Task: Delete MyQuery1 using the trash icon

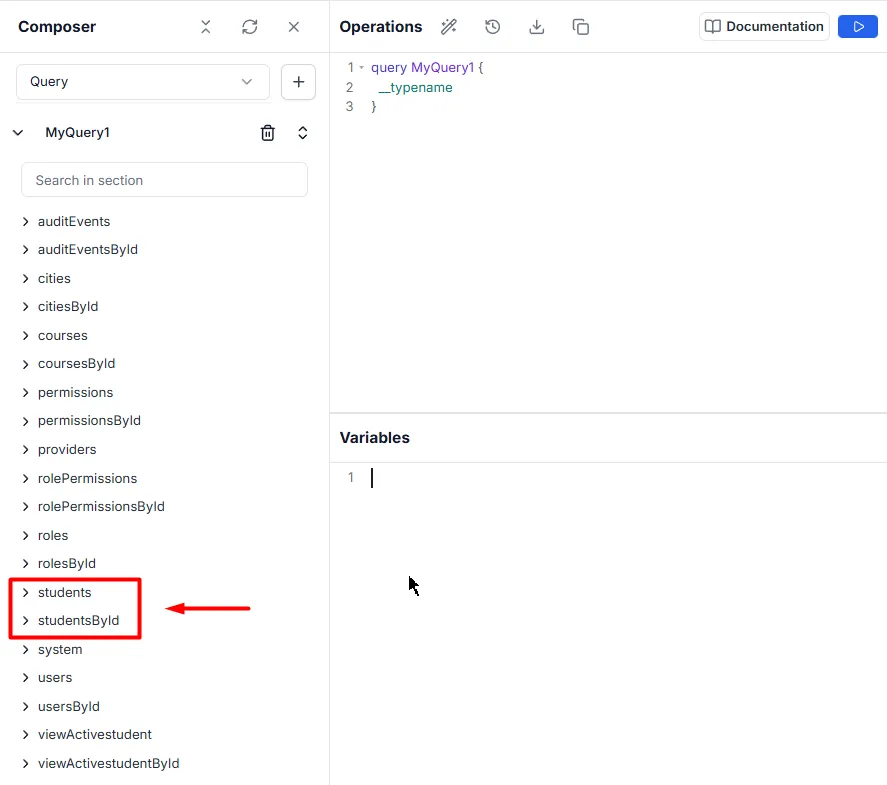Action: click(268, 133)
